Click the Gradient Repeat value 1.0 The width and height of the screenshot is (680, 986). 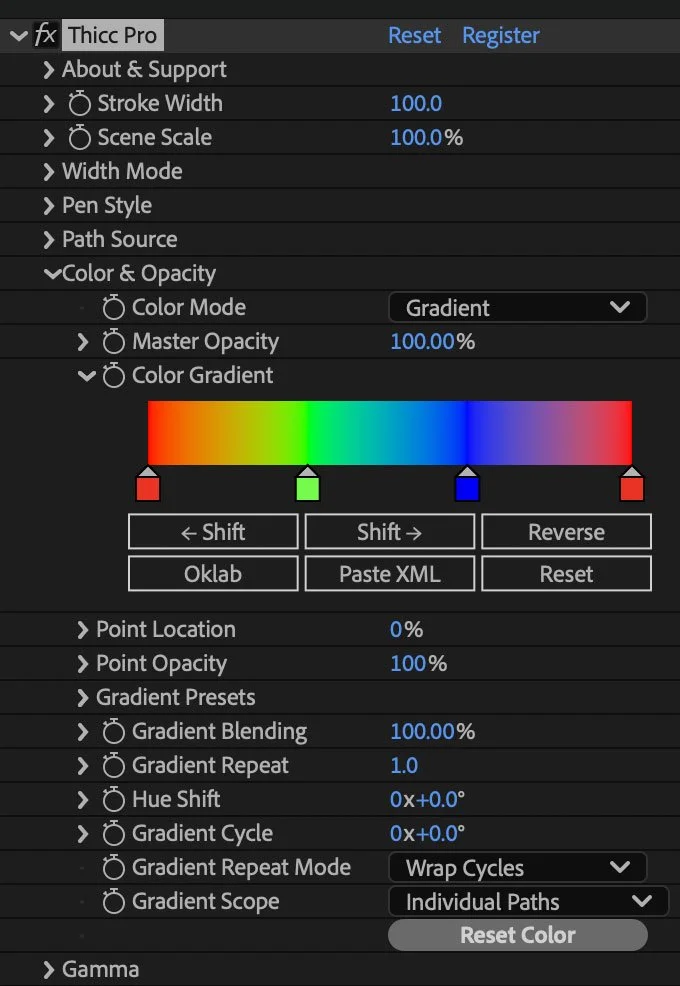pyautogui.click(x=404, y=765)
